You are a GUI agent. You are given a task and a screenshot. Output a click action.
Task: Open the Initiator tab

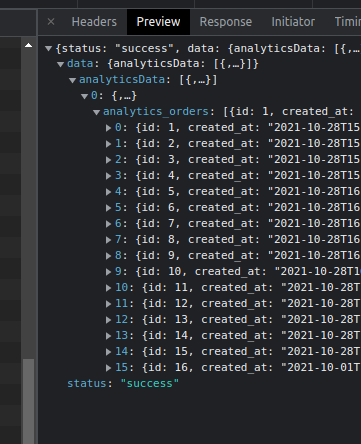[293, 22]
